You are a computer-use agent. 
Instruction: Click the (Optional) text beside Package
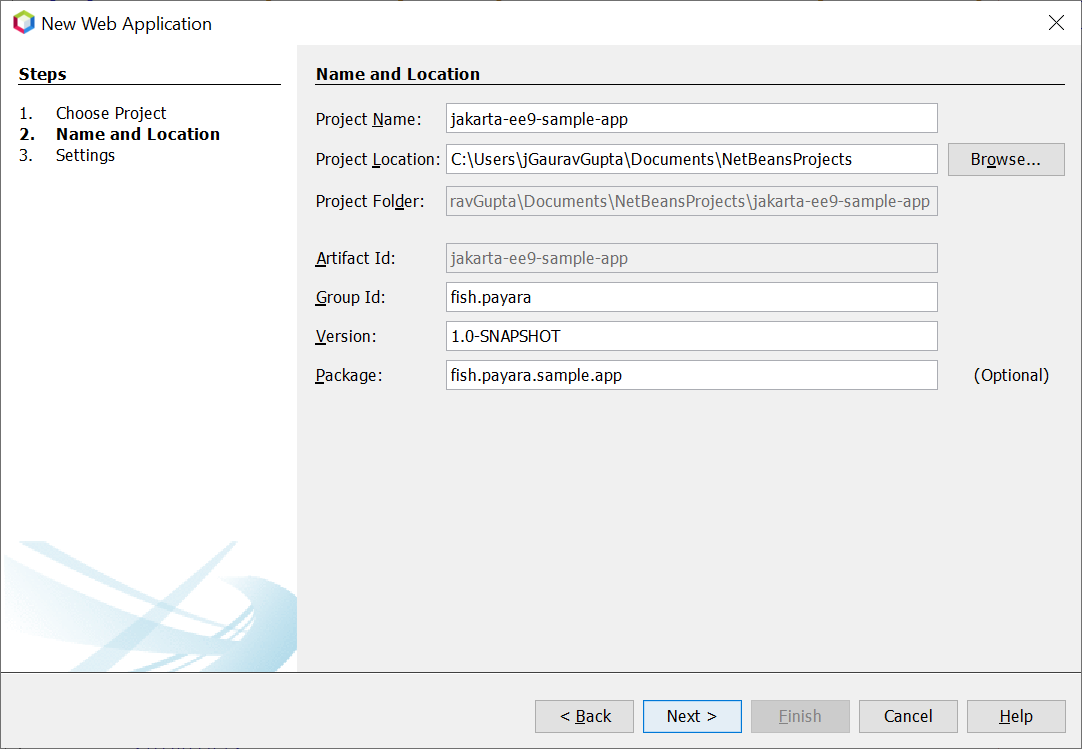click(x=1011, y=375)
